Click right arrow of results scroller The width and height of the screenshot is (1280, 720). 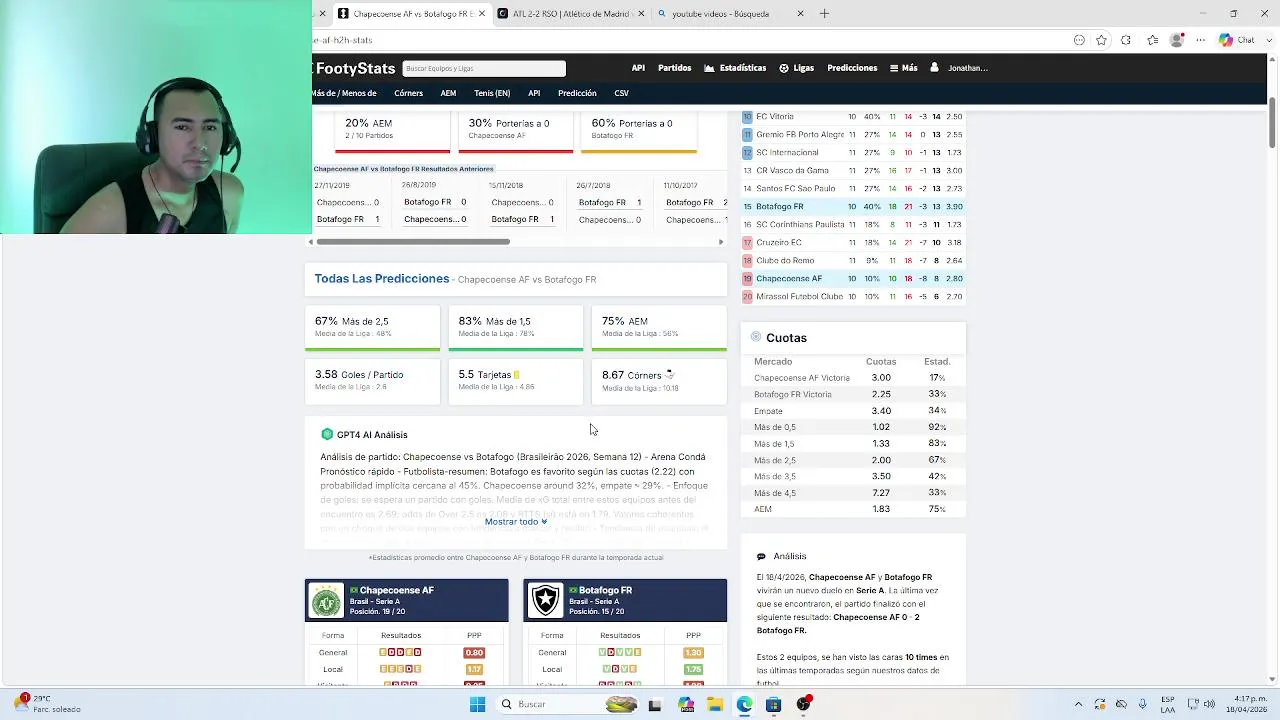pyautogui.click(x=721, y=241)
